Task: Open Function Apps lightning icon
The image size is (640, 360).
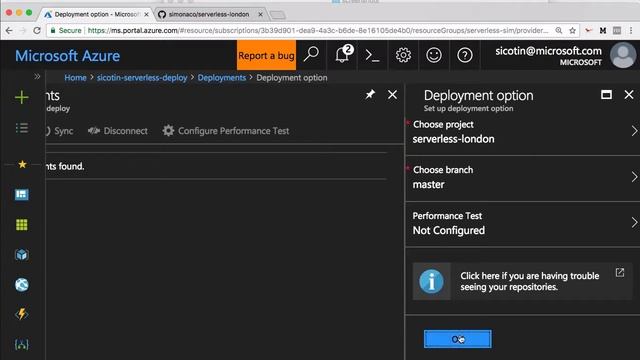Action: tap(22, 314)
